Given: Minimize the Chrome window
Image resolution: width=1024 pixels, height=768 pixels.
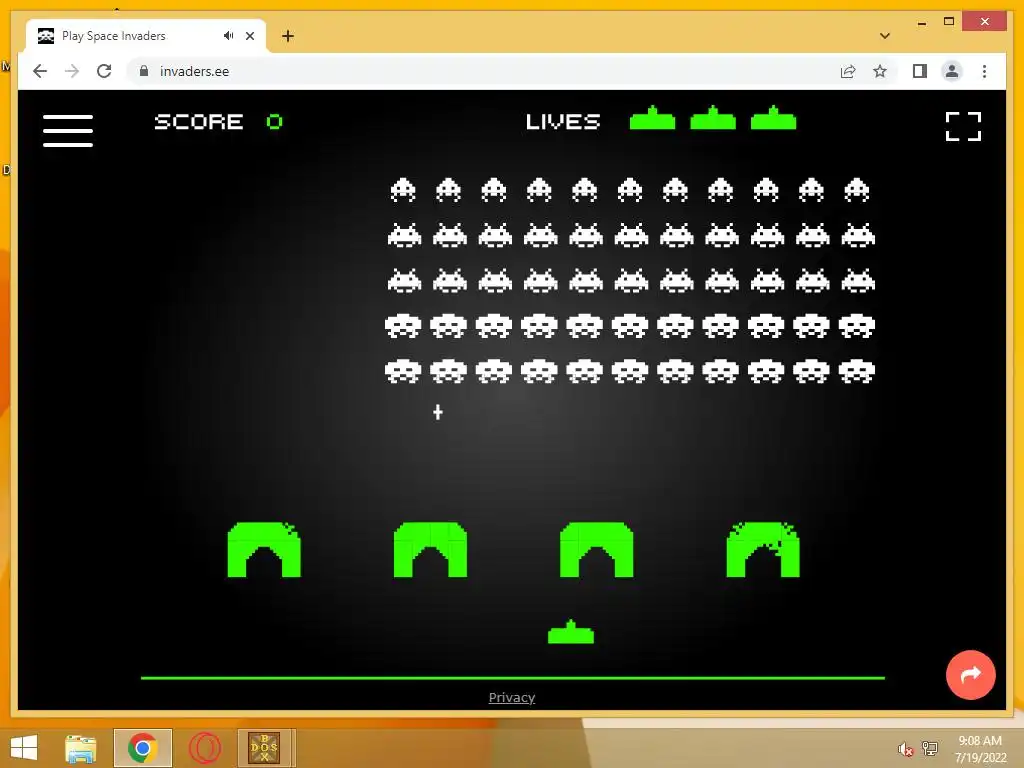Looking at the screenshot, I should point(922,22).
